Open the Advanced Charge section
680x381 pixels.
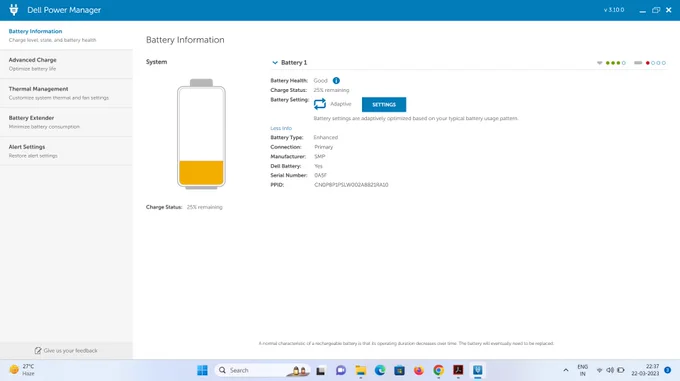[x=66, y=64]
